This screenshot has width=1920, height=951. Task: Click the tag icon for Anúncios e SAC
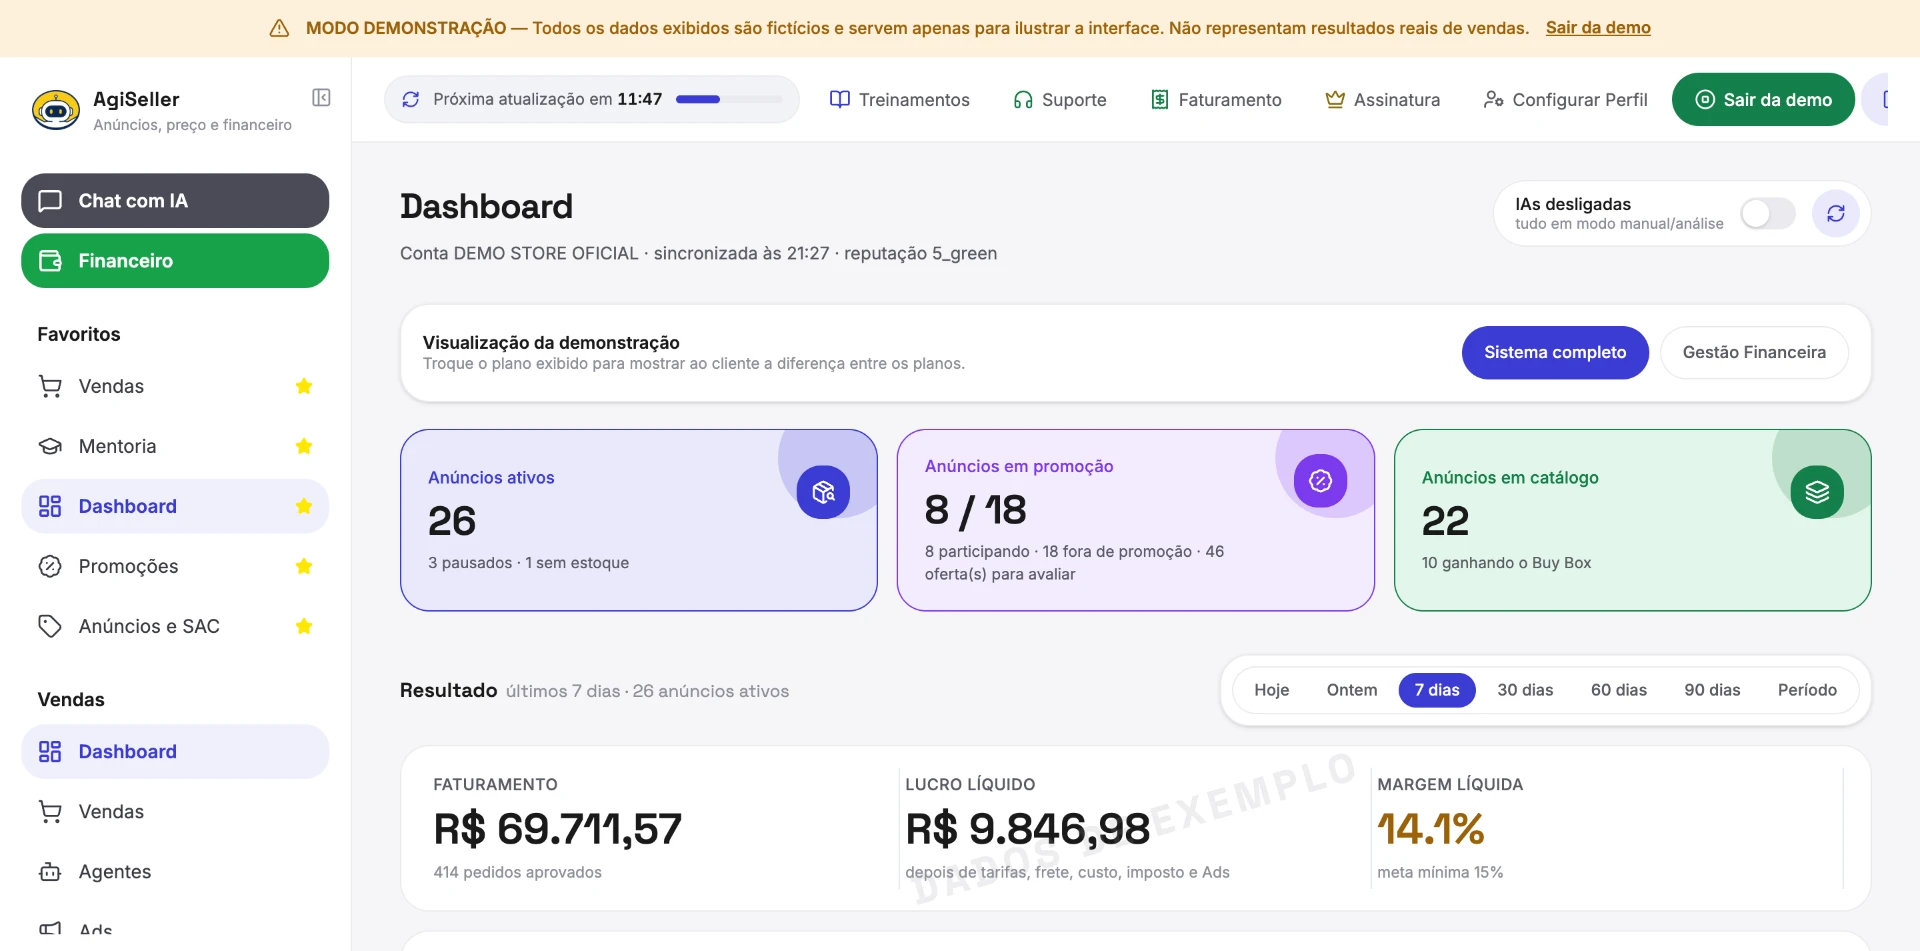[50, 626]
